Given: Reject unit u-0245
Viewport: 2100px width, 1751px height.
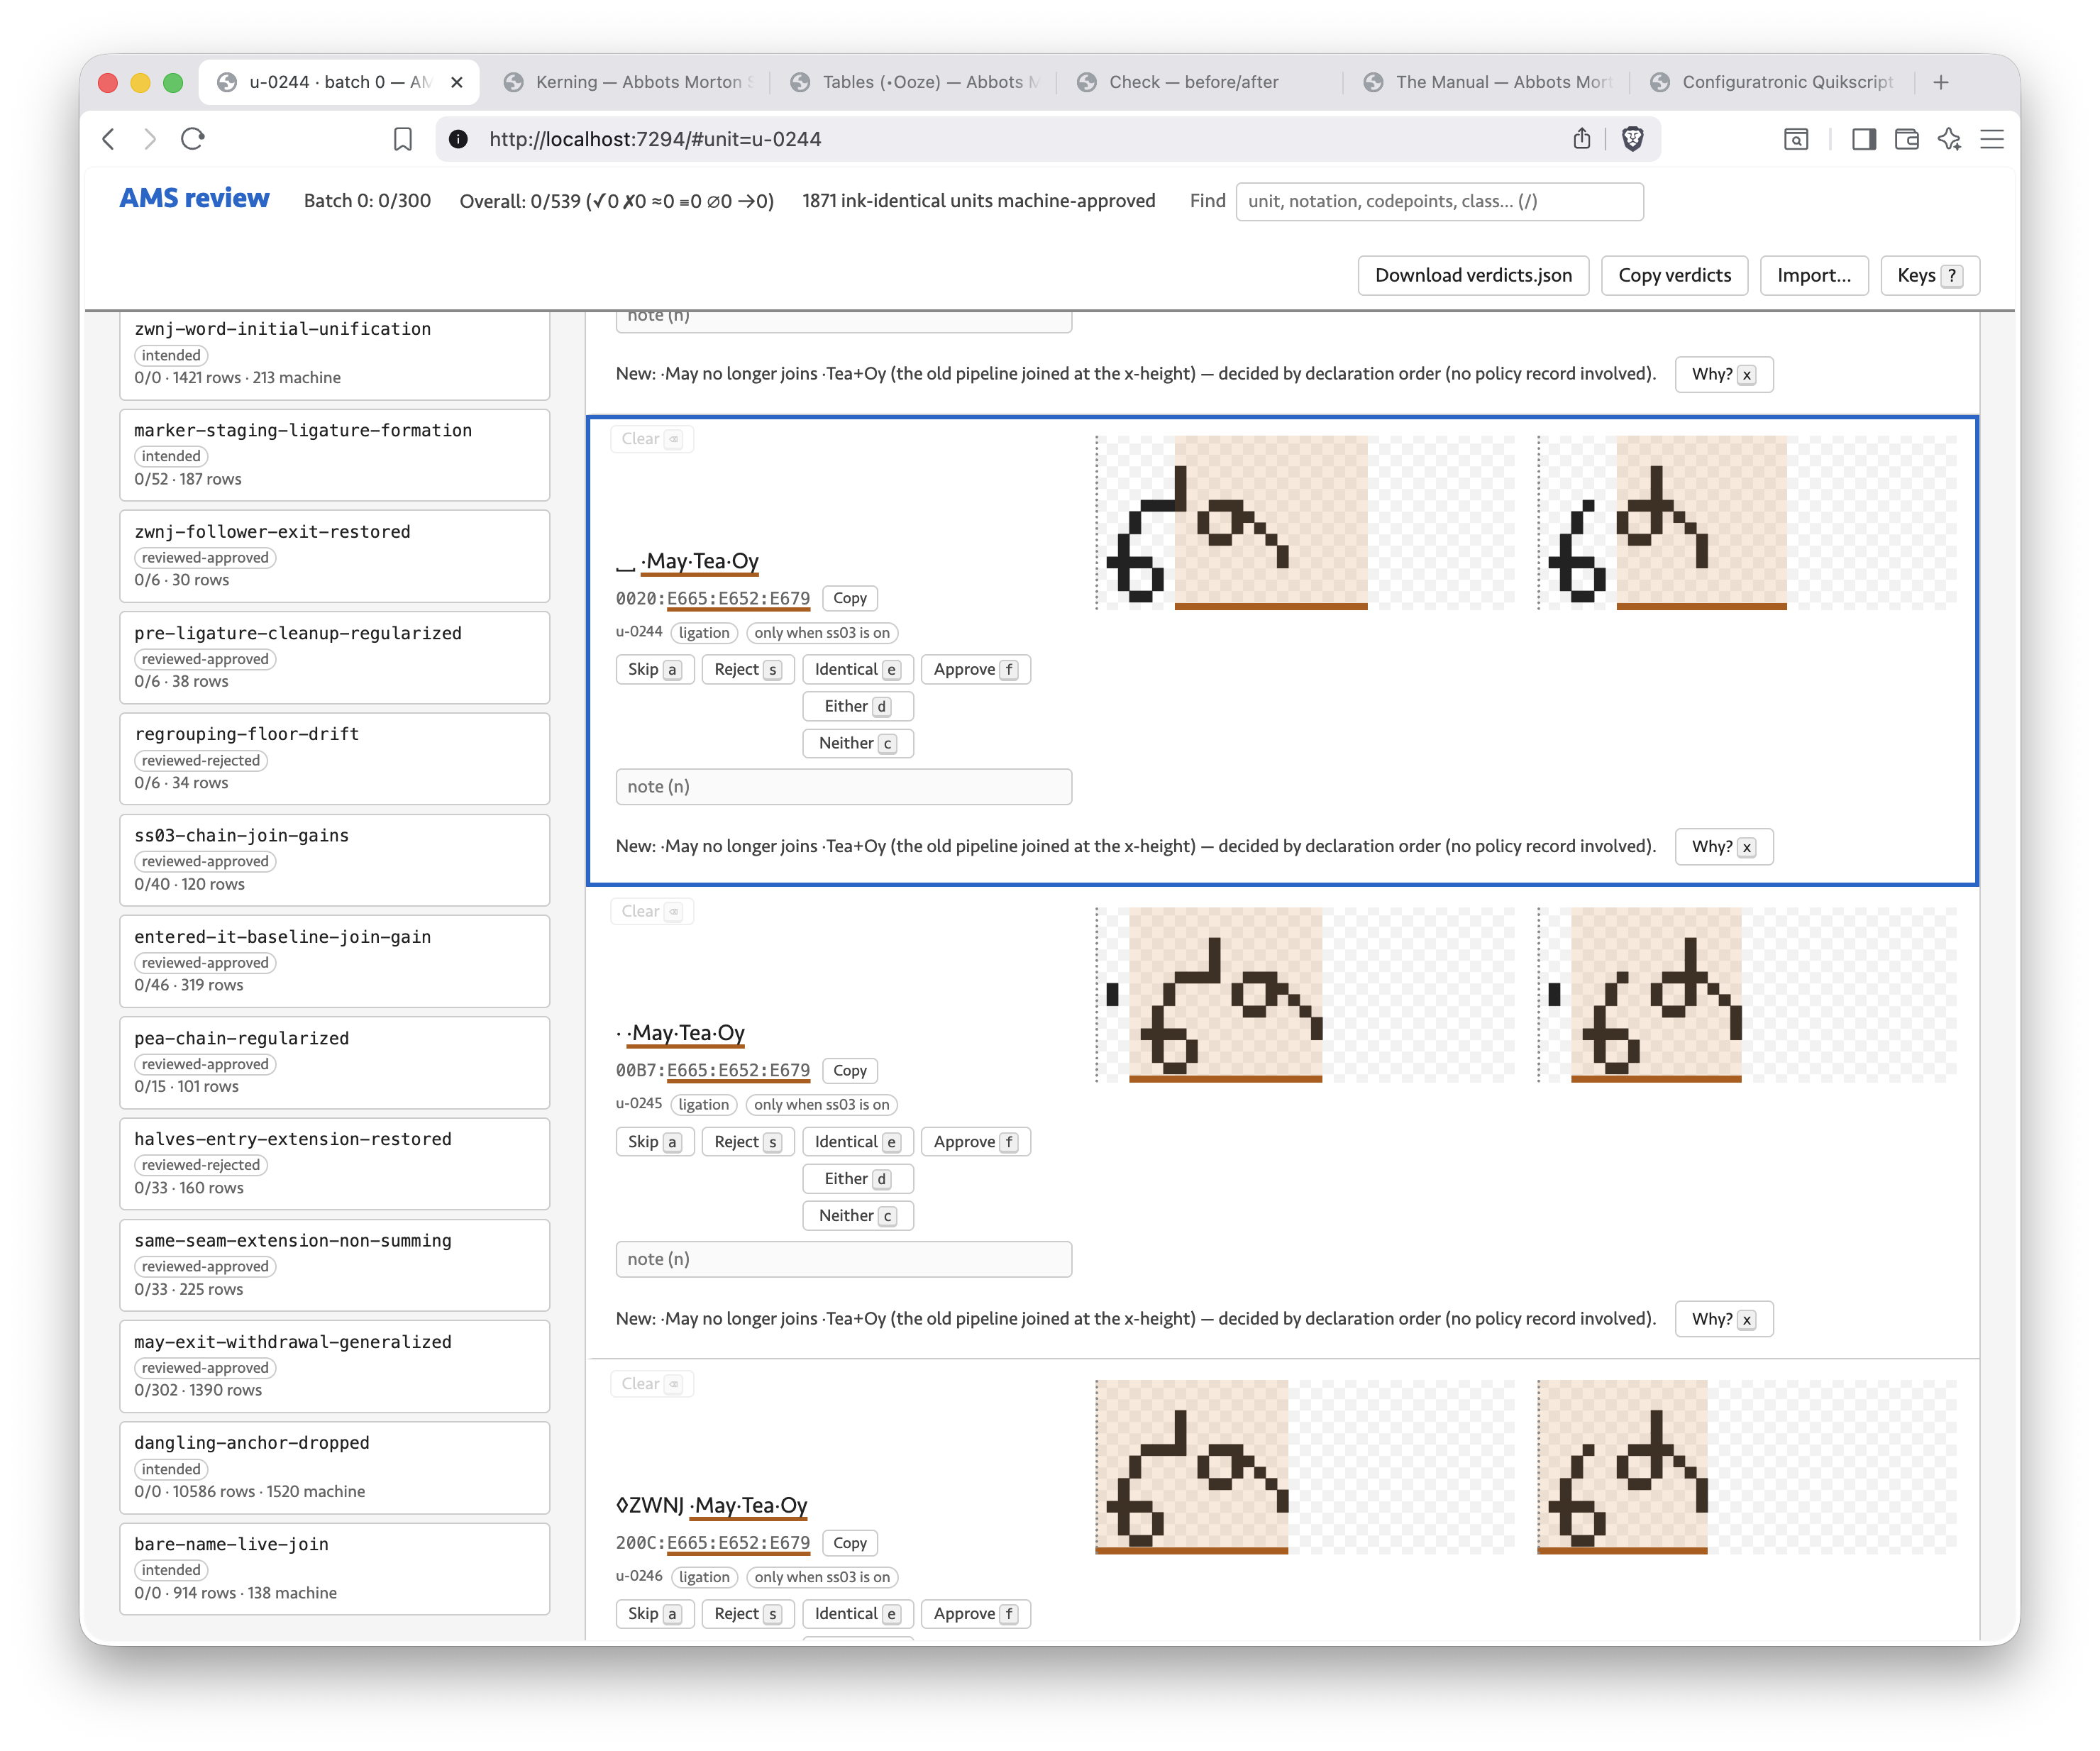Looking at the screenshot, I should pyautogui.click(x=748, y=1142).
